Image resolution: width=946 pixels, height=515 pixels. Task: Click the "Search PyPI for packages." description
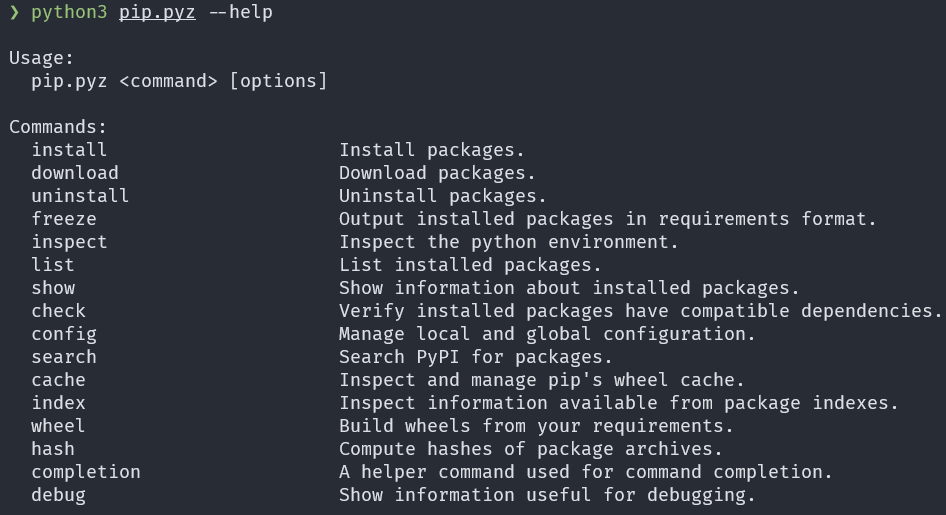click(476, 357)
